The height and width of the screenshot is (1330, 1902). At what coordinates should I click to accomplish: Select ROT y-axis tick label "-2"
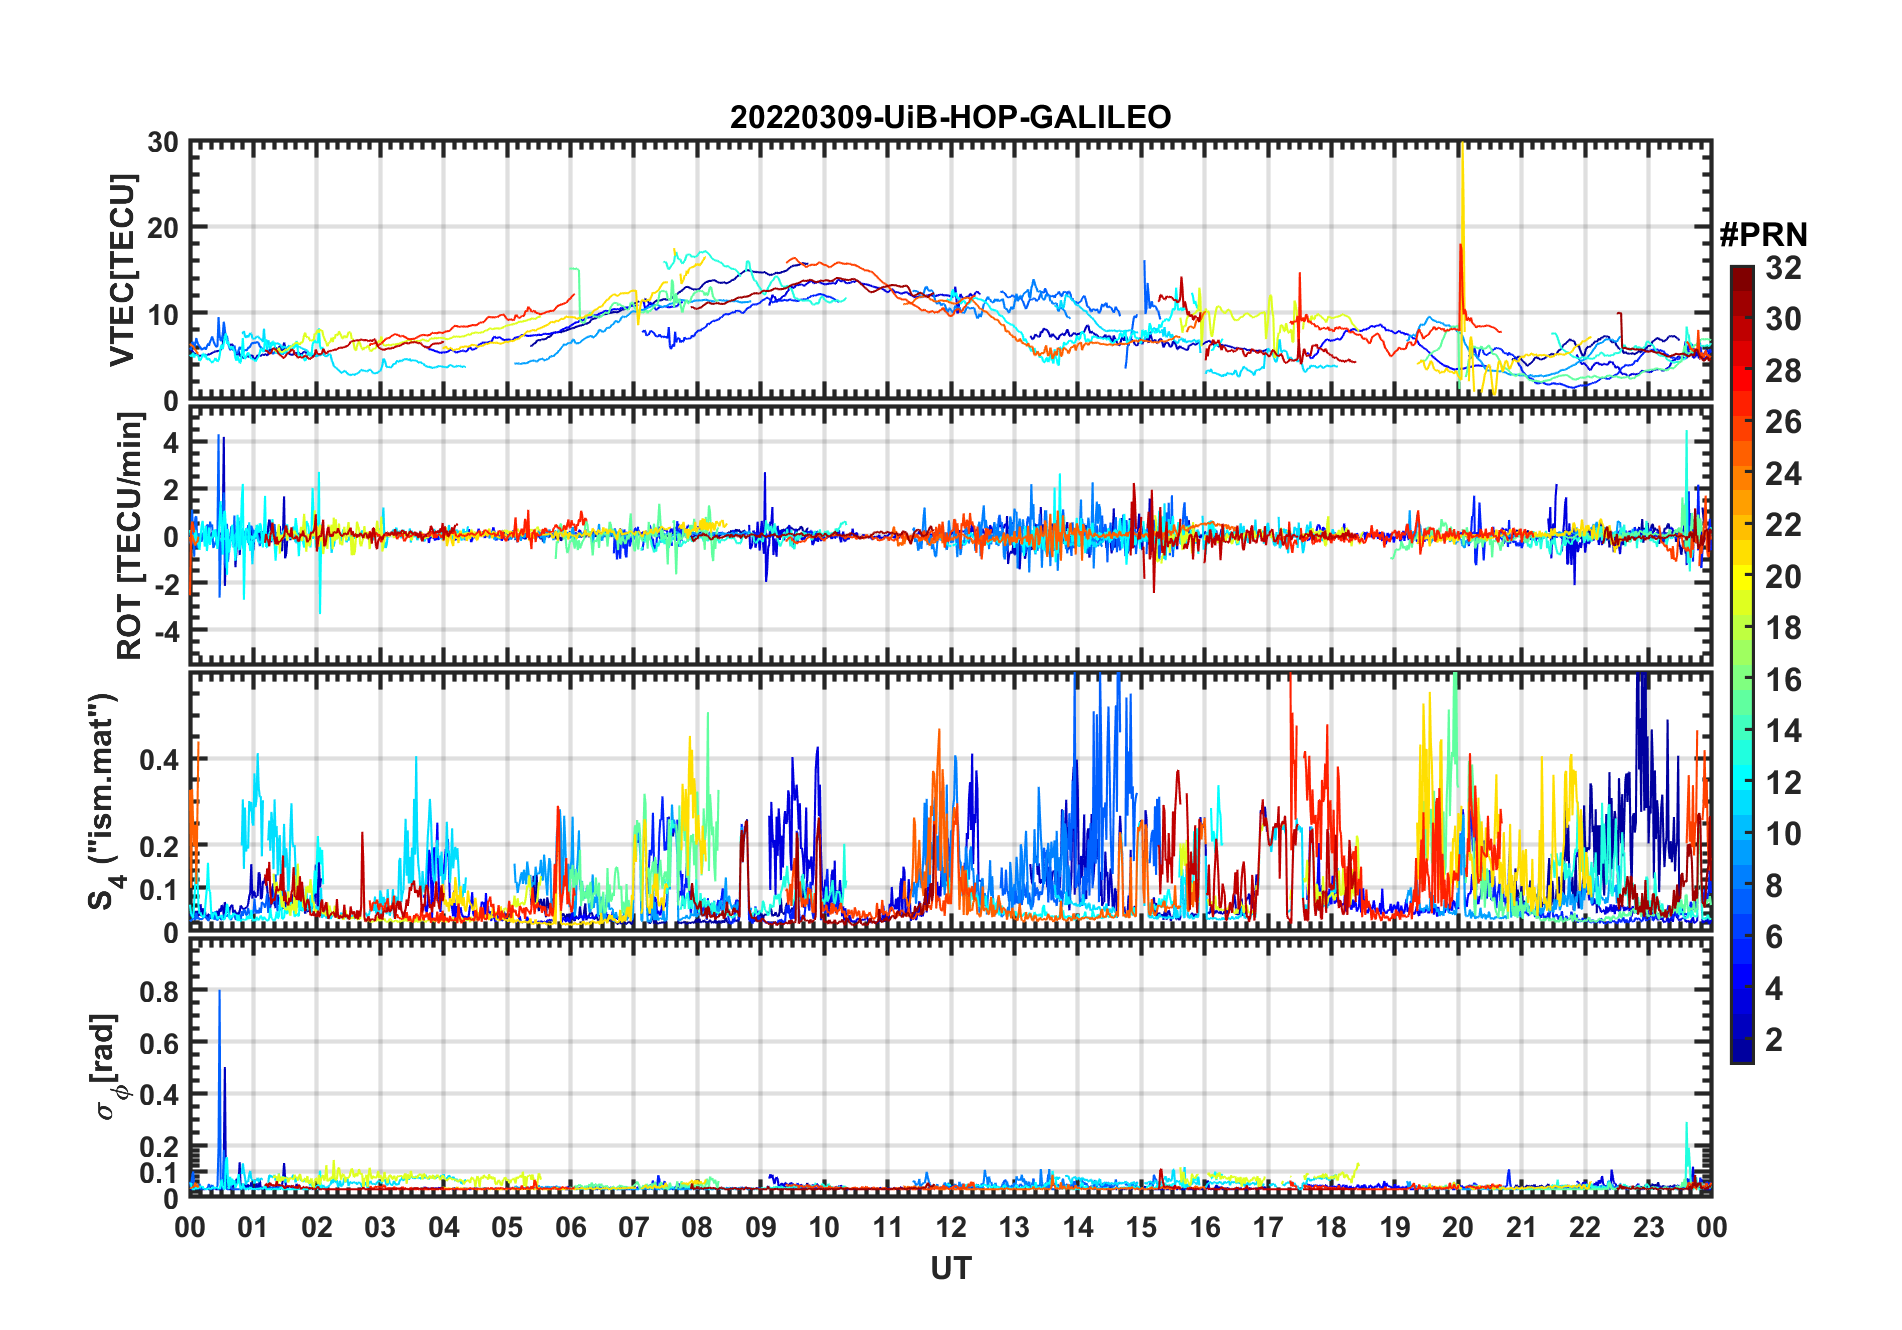click(167, 584)
